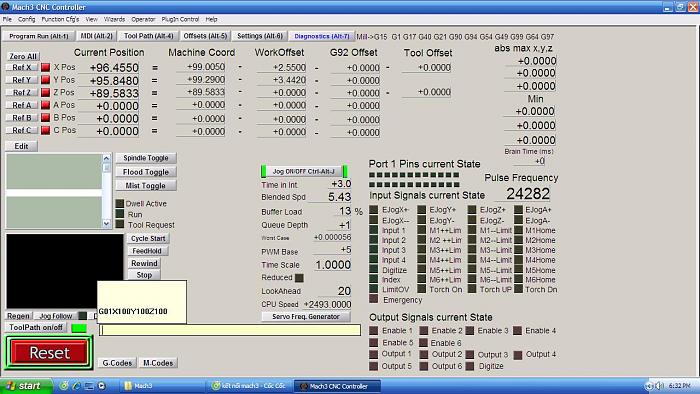This screenshot has height=394, width=700.
Task: Click Ref Z button
Action: click(x=22, y=92)
